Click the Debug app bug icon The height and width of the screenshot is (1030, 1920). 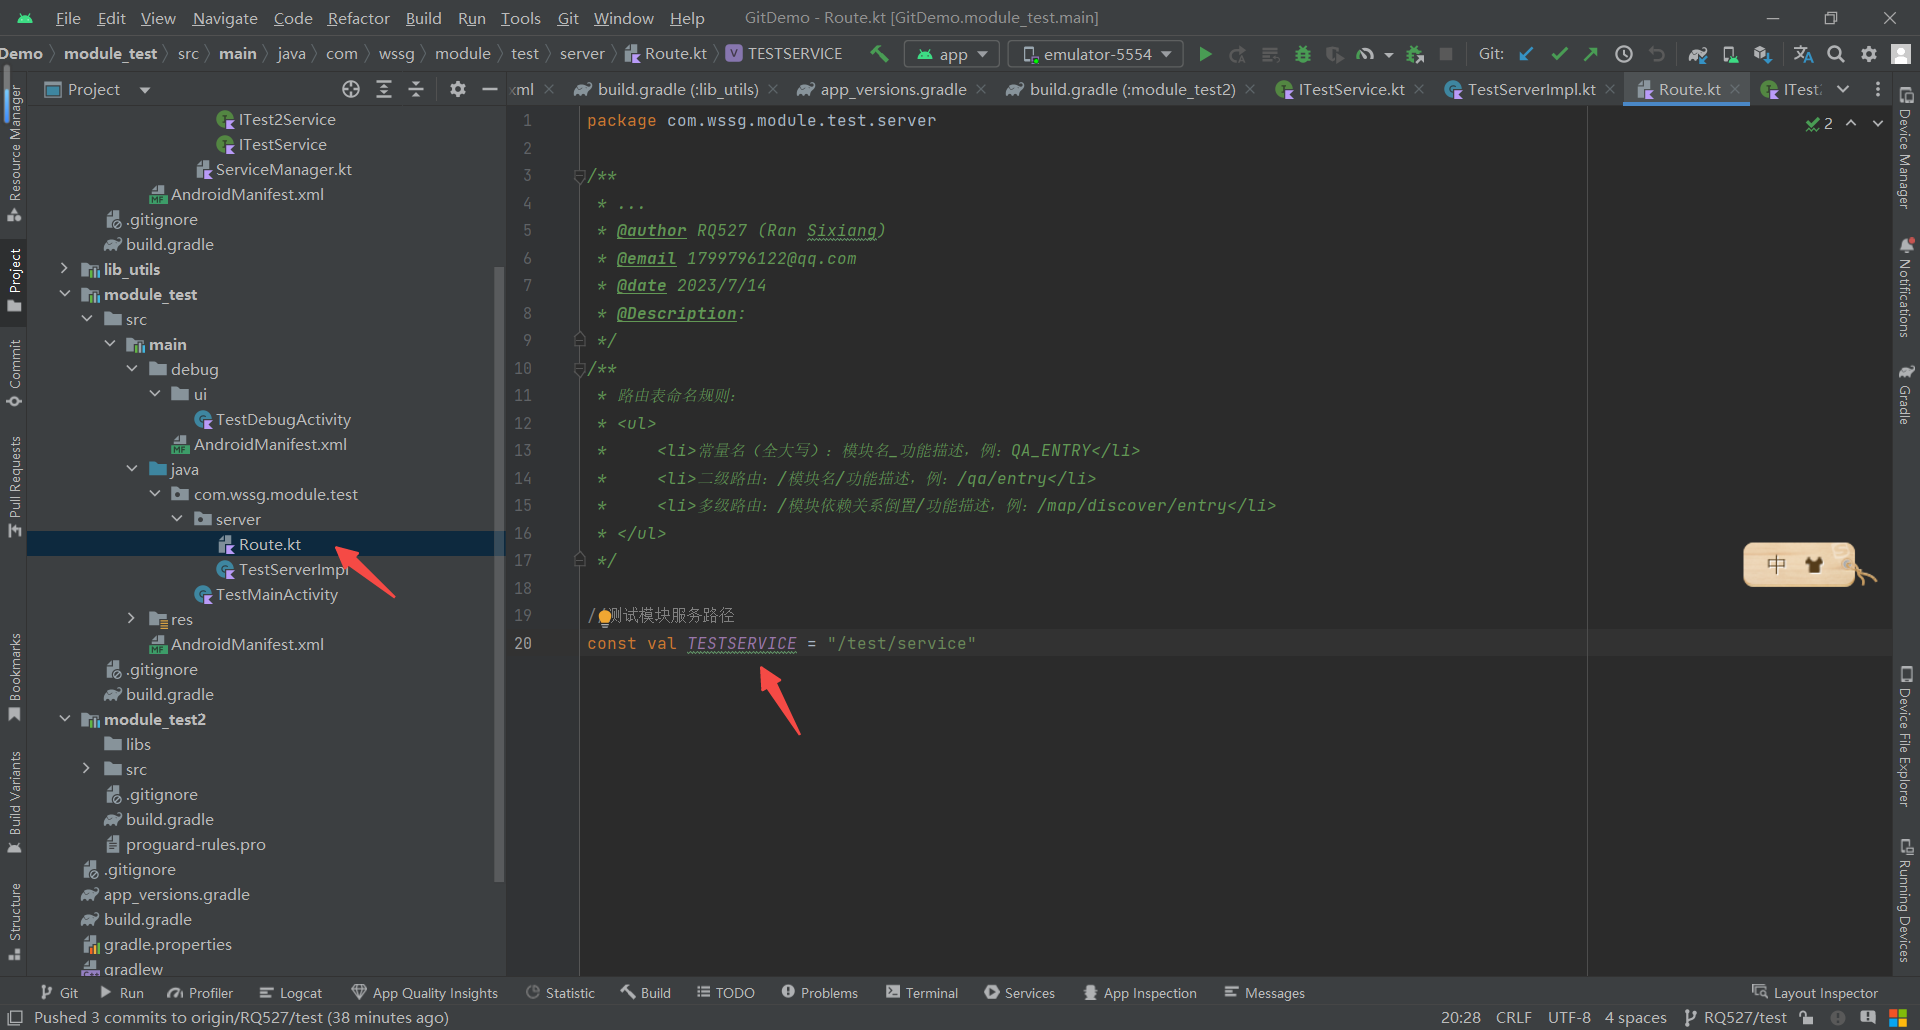(1302, 54)
